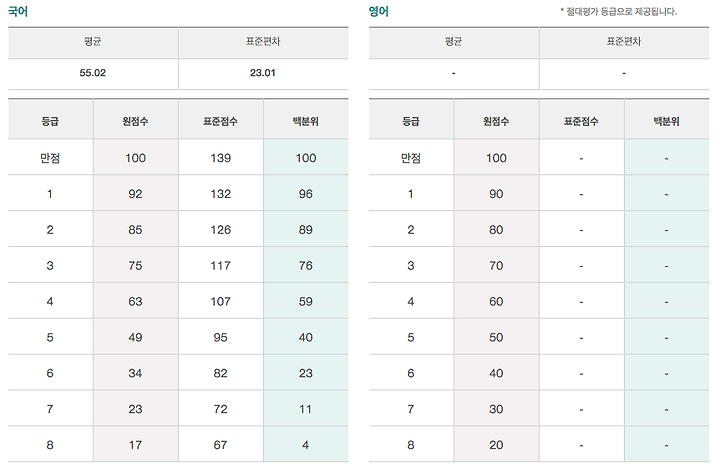Viewport: 720px width, 468px height.
Task: Select 국어 grade 6 표준점수 82
Action: (220, 373)
